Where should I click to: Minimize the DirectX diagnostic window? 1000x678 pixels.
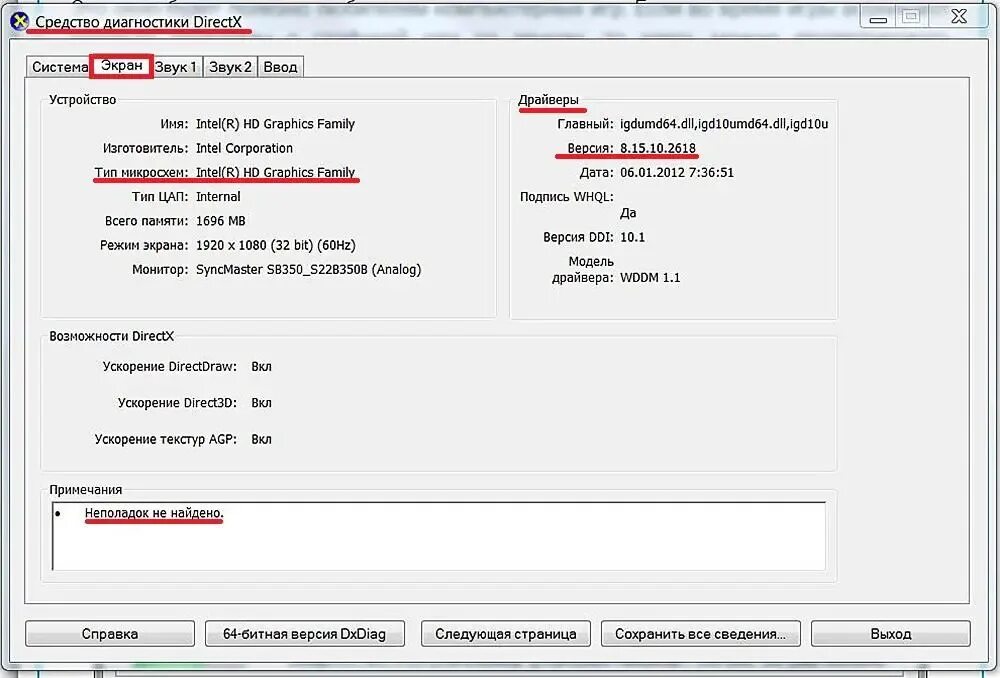click(x=878, y=18)
